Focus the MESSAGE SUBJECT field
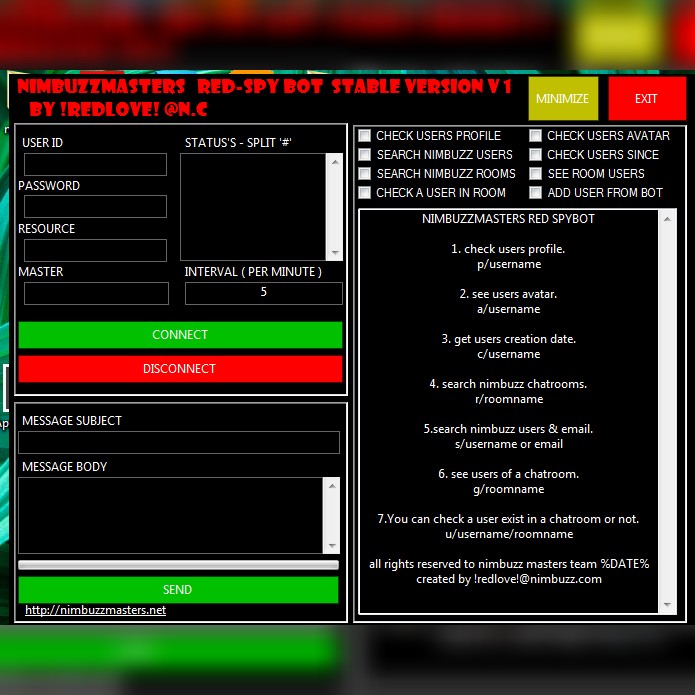Viewport: 695px width, 695px height. point(179,442)
